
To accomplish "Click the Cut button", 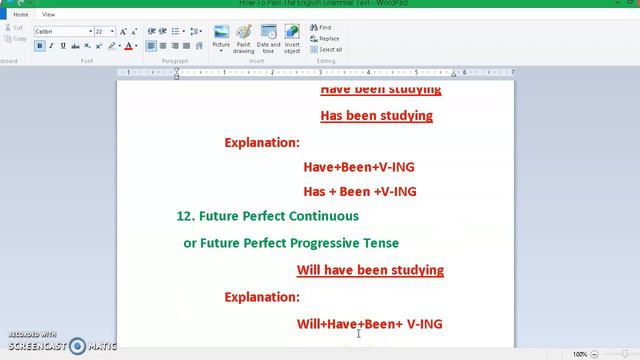I will click(x=13, y=28).
